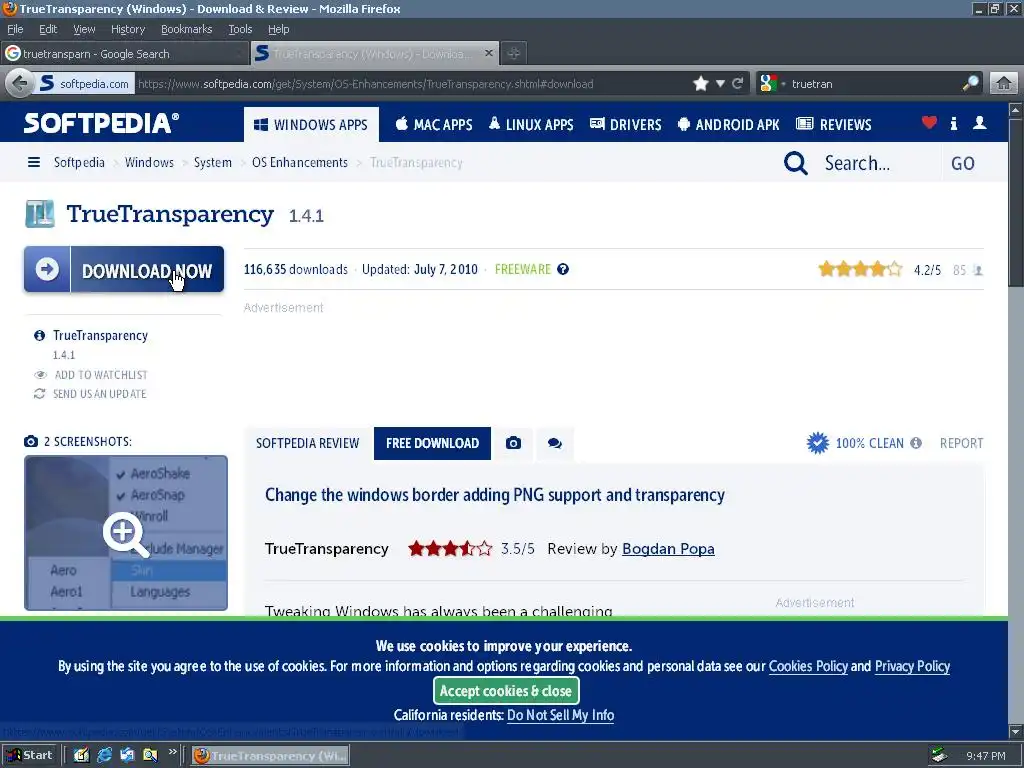
Task: Click the user account icon
Action: point(980,123)
